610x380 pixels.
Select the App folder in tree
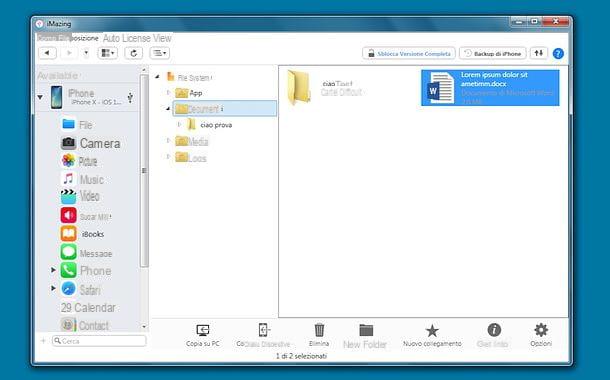189,93
